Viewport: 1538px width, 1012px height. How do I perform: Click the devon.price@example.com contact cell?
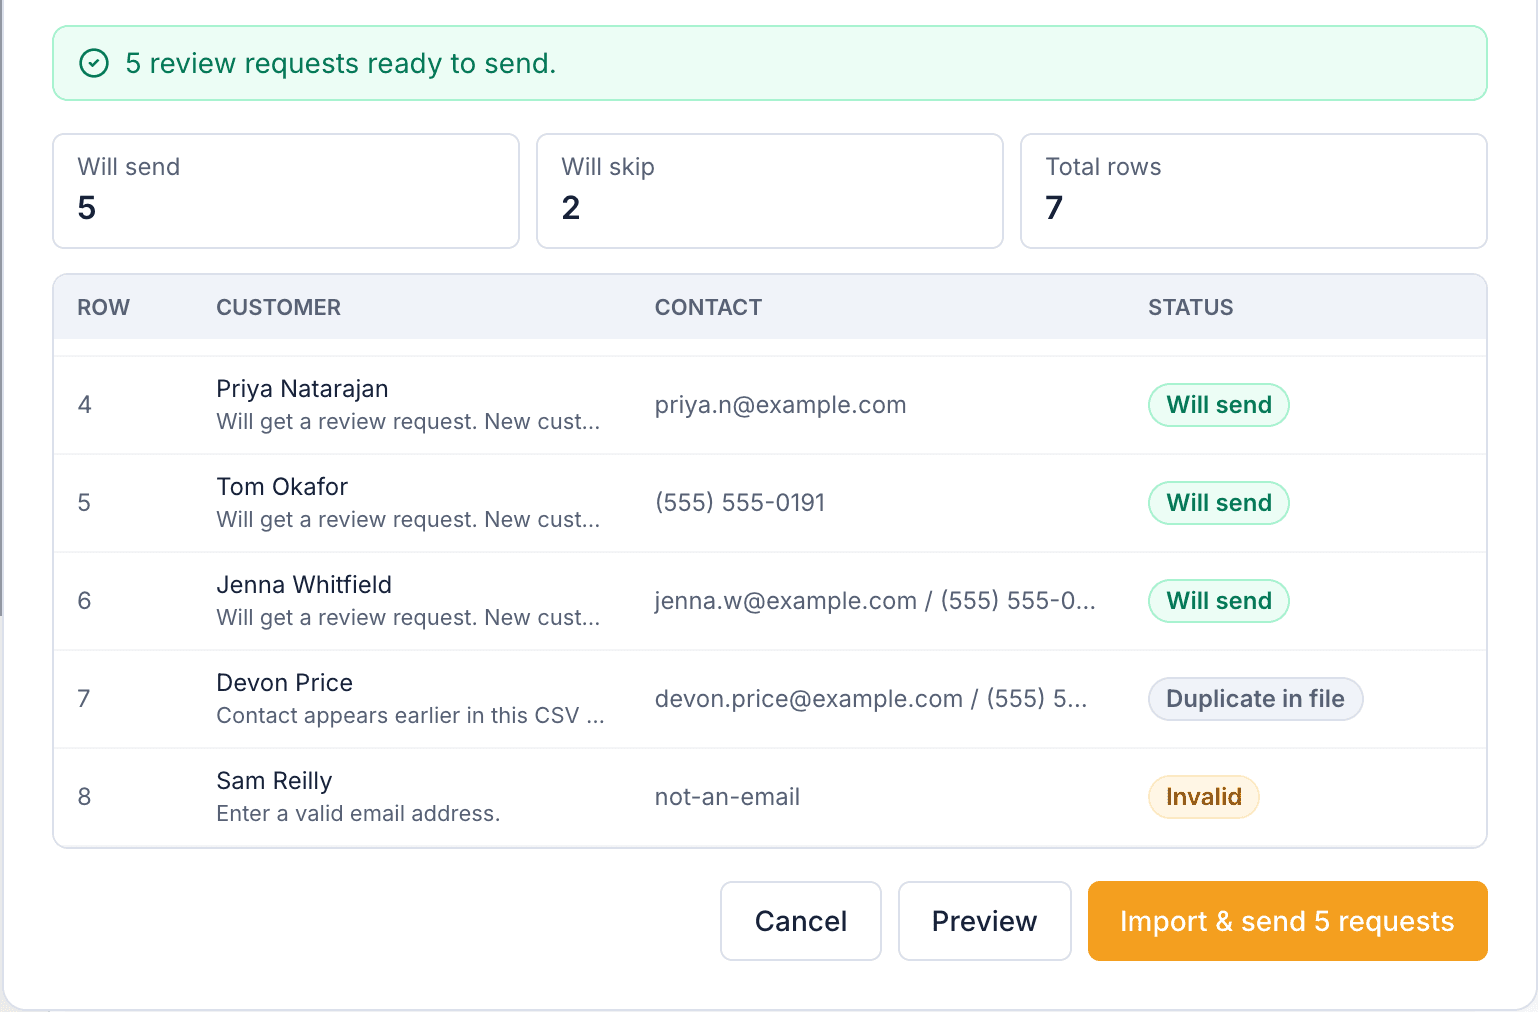[x=871, y=699]
